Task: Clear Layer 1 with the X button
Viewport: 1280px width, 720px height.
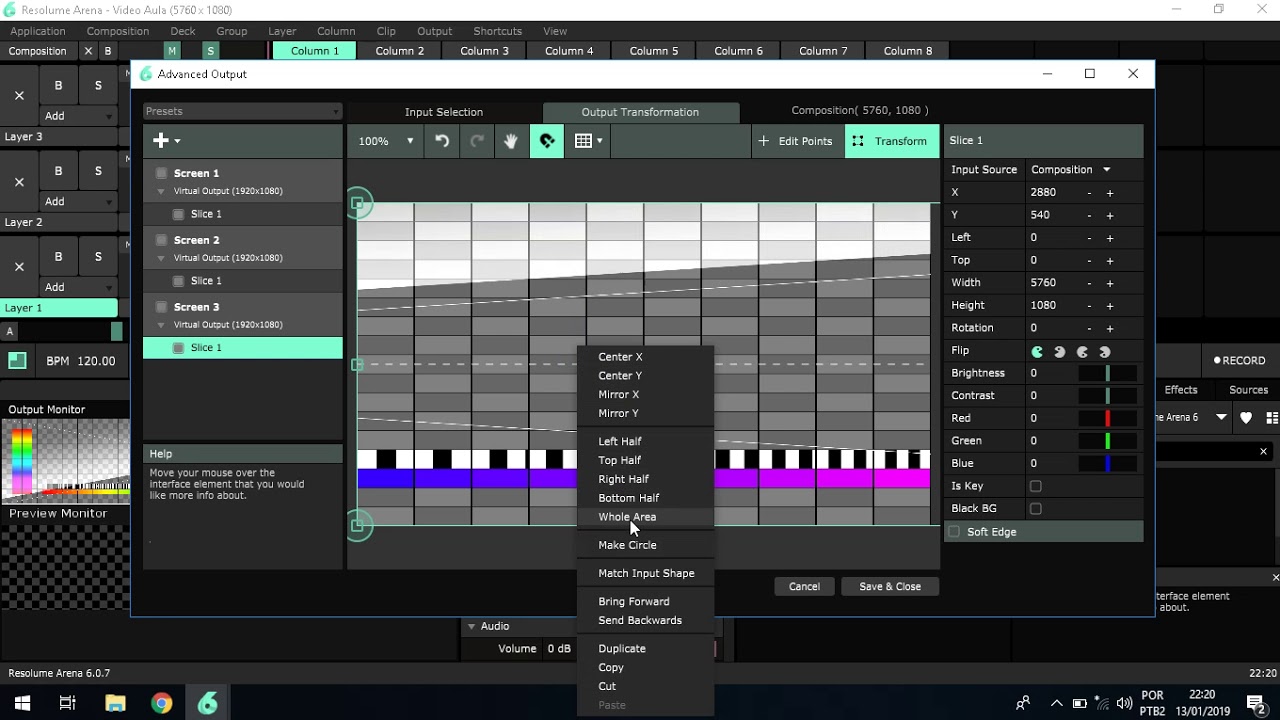Action: 19,267
